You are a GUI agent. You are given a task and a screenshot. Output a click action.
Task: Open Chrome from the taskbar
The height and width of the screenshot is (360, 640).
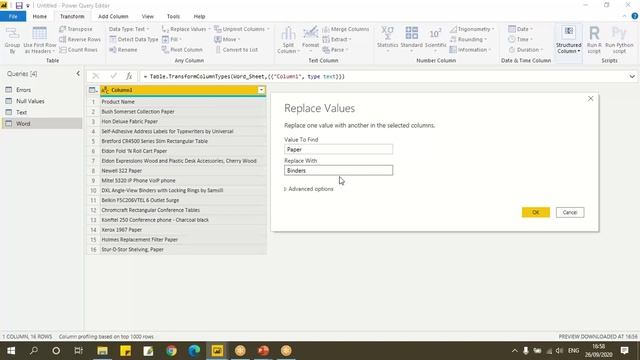[x=171, y=350]
